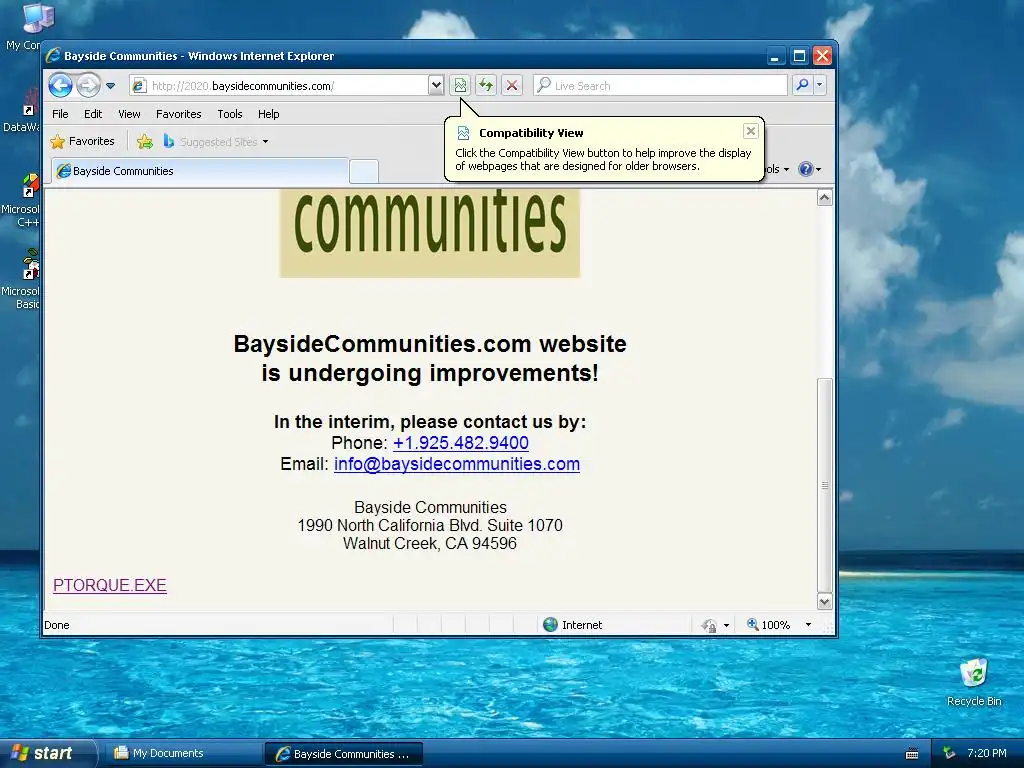Open the View menu
Viewport: 1024px width, 768px height.
coord(129,114)
